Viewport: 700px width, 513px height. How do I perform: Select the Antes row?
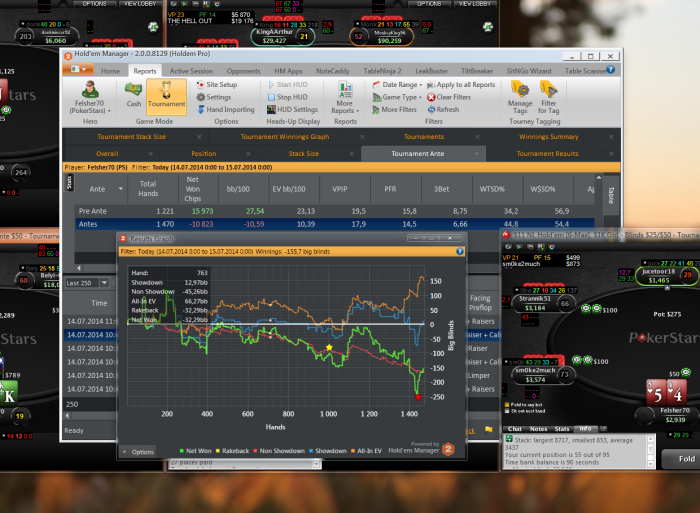click(x=335, y=224)
